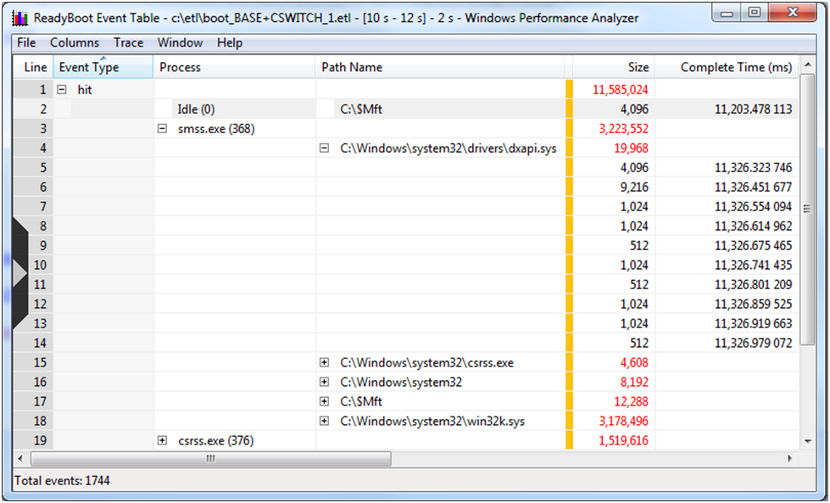Select complete time 11,326.554 094

click(753, 206)
